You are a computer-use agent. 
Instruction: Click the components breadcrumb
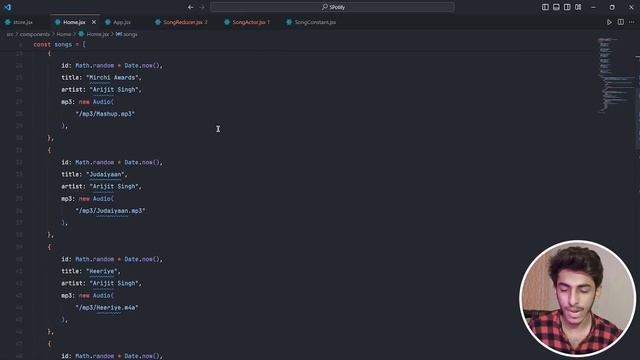pos(35,34)
